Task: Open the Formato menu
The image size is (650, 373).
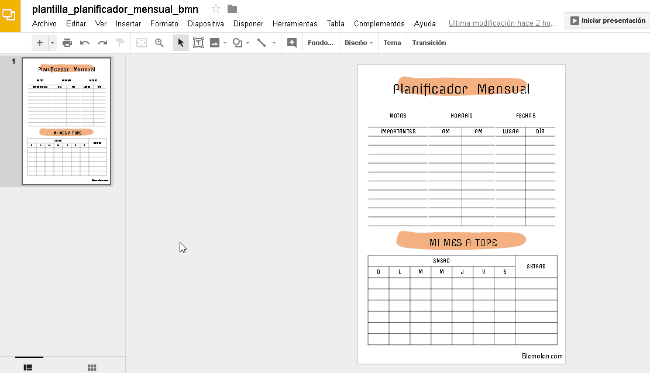Action: pyautogui.click(x=164, y=24)
